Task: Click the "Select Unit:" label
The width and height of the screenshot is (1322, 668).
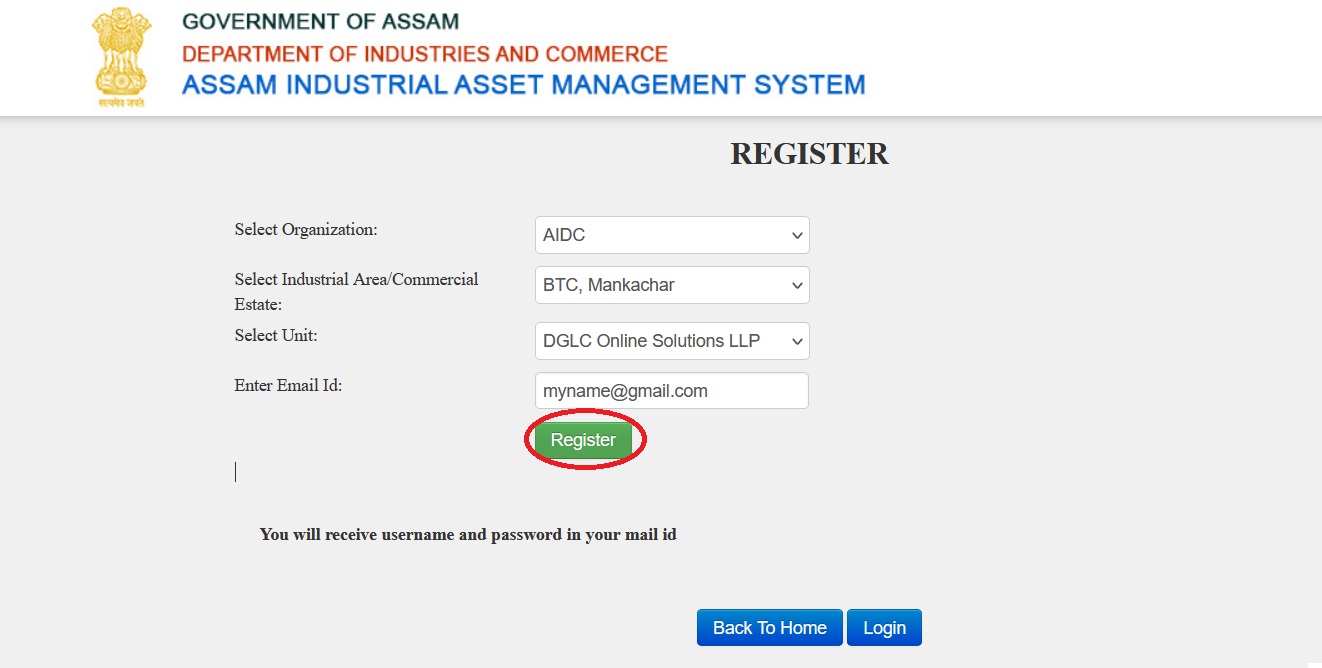Action: tap(276, 336)
